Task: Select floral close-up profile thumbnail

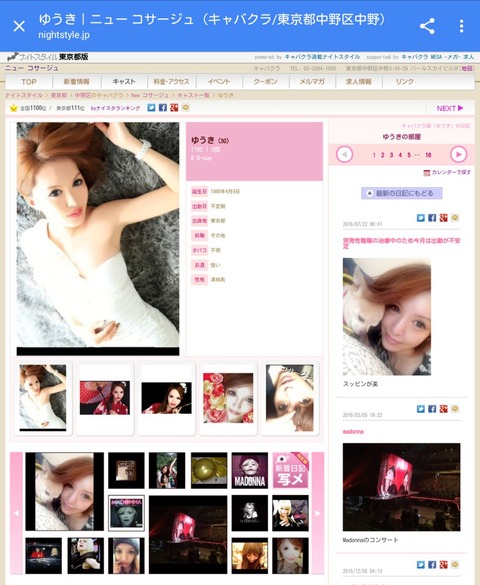Action: click(x=228, y=398)
